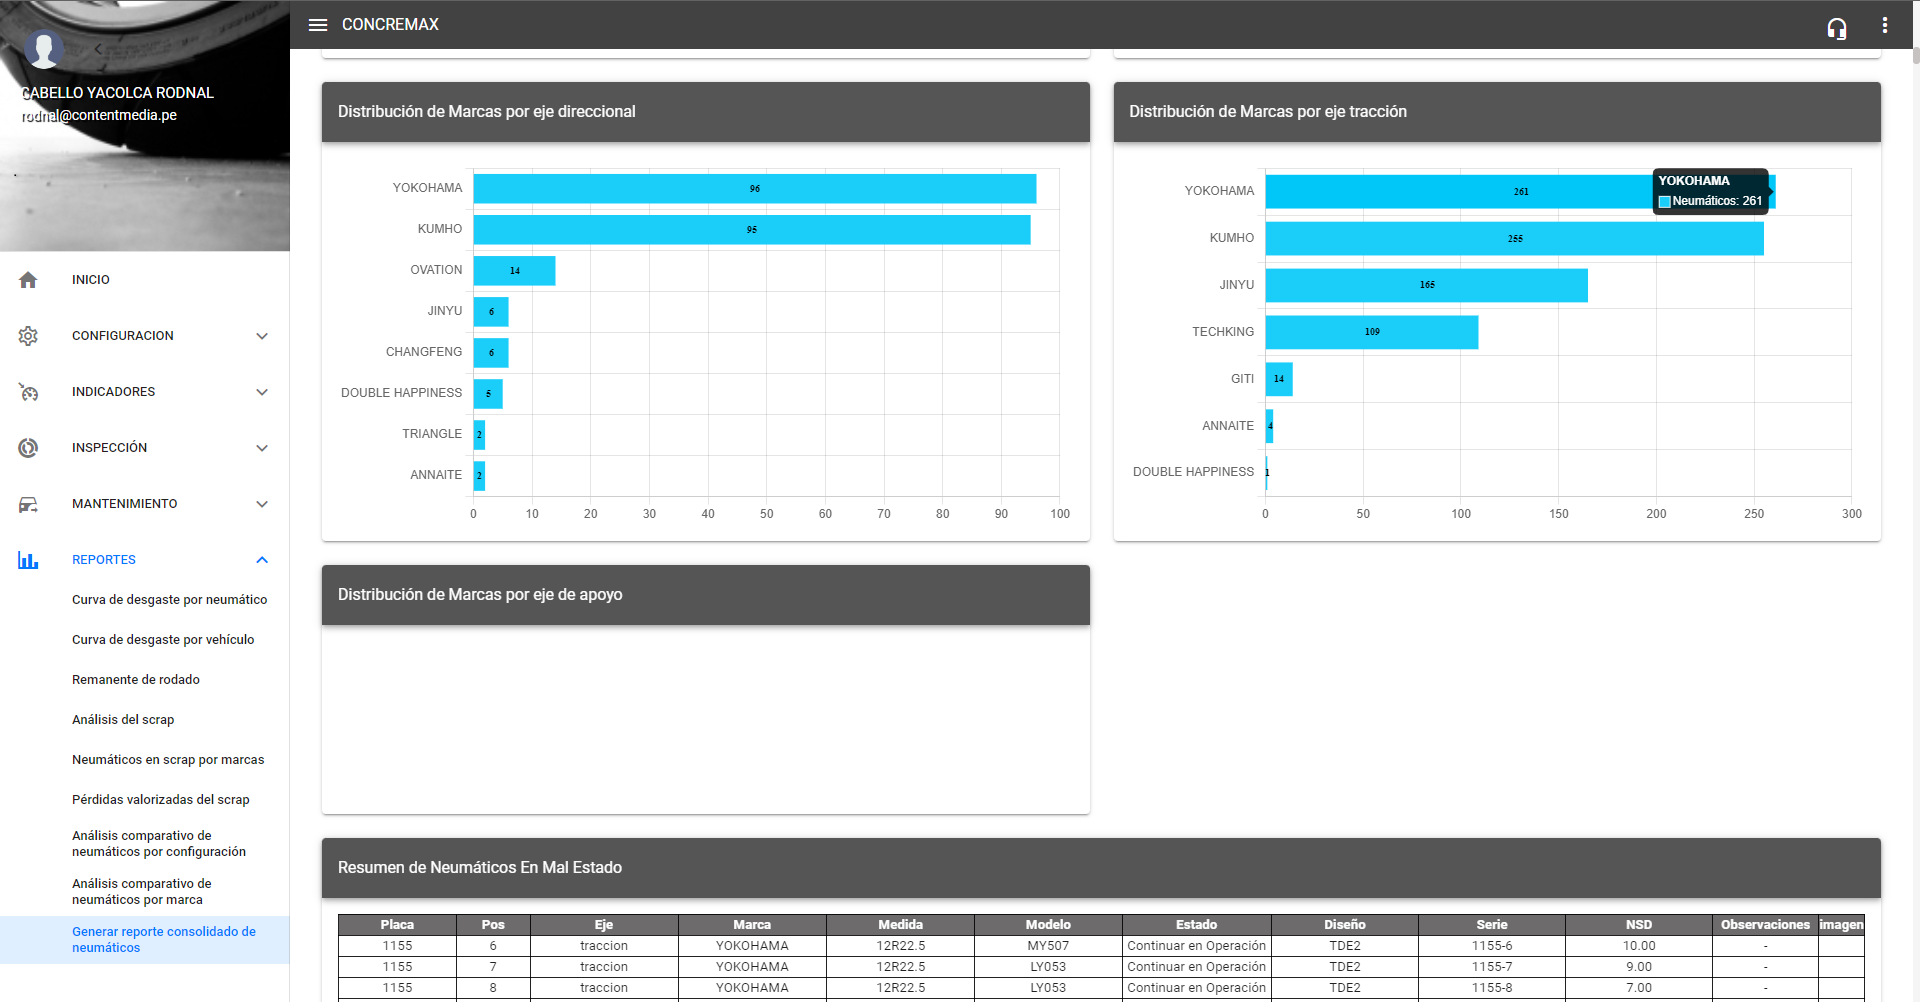Open Generar reporte consolidado de neumáticos
This screenshot has width=1920, height=1002.
pos(164,939)
